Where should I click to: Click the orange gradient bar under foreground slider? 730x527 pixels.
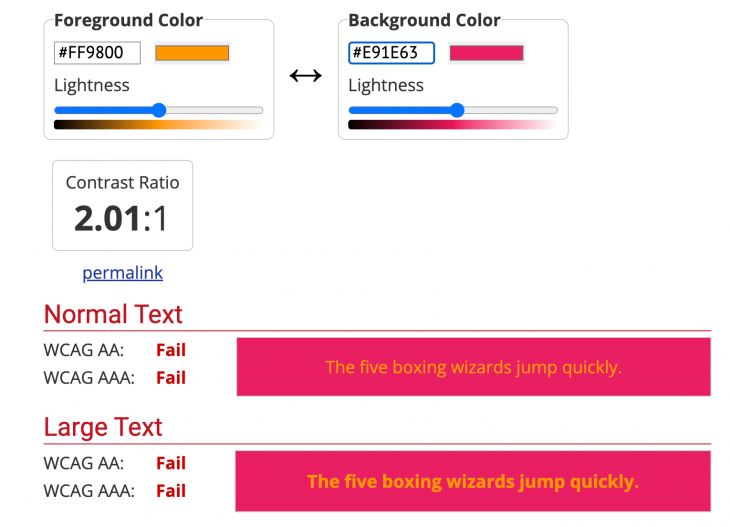coord(158,125)
